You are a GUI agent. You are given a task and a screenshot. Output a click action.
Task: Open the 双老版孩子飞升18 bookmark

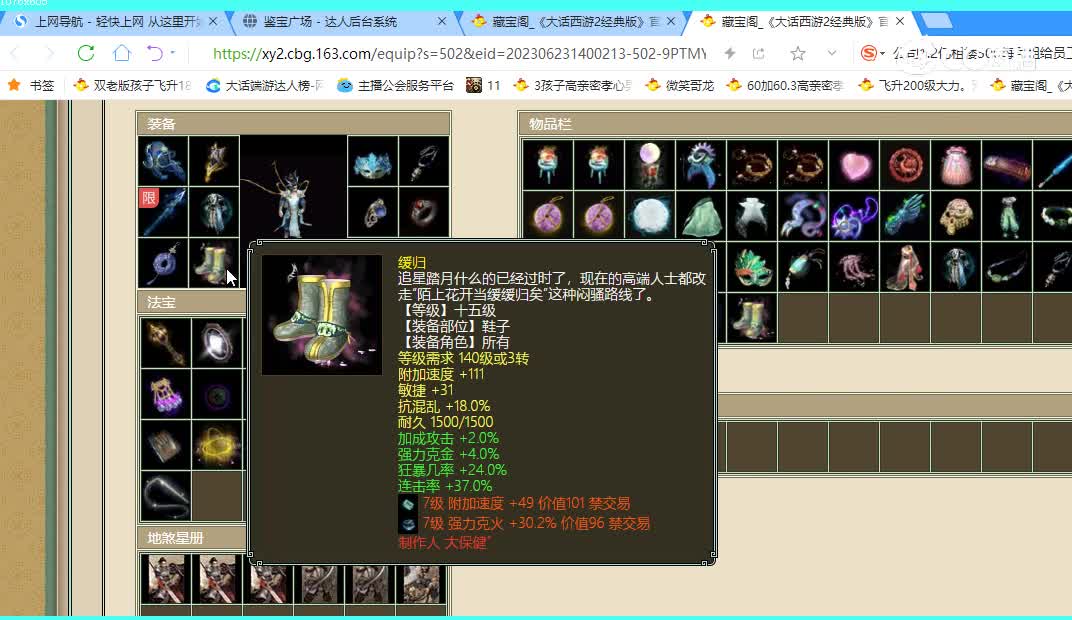[x=133, y=85]
